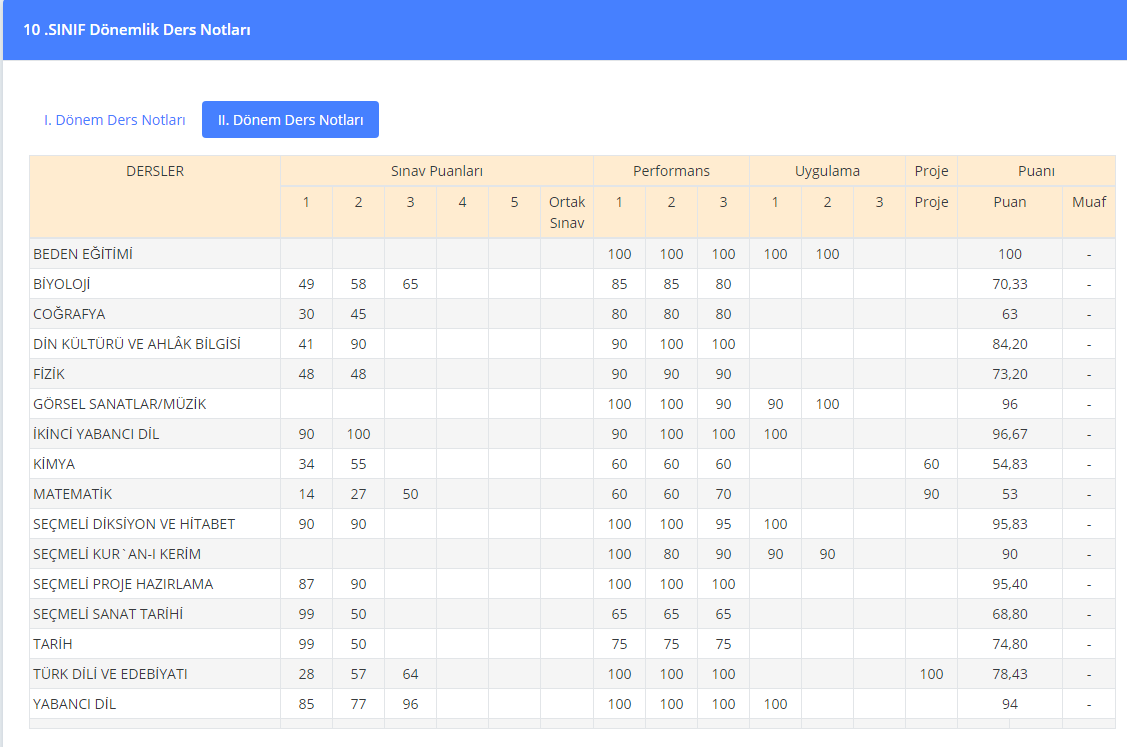Screen dimensions: 1127x747
Task: Click BEDEN EĞİTİMİ final score 100
Action: pos(1010,254)
